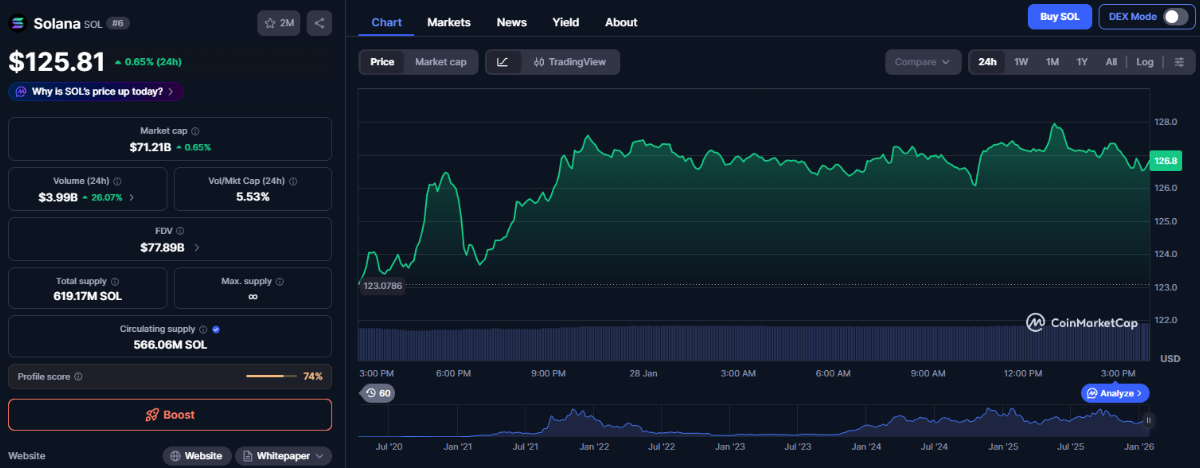Click the Market cap info icon
Viewport: 1200px width, 468px height.
[195, 131]
